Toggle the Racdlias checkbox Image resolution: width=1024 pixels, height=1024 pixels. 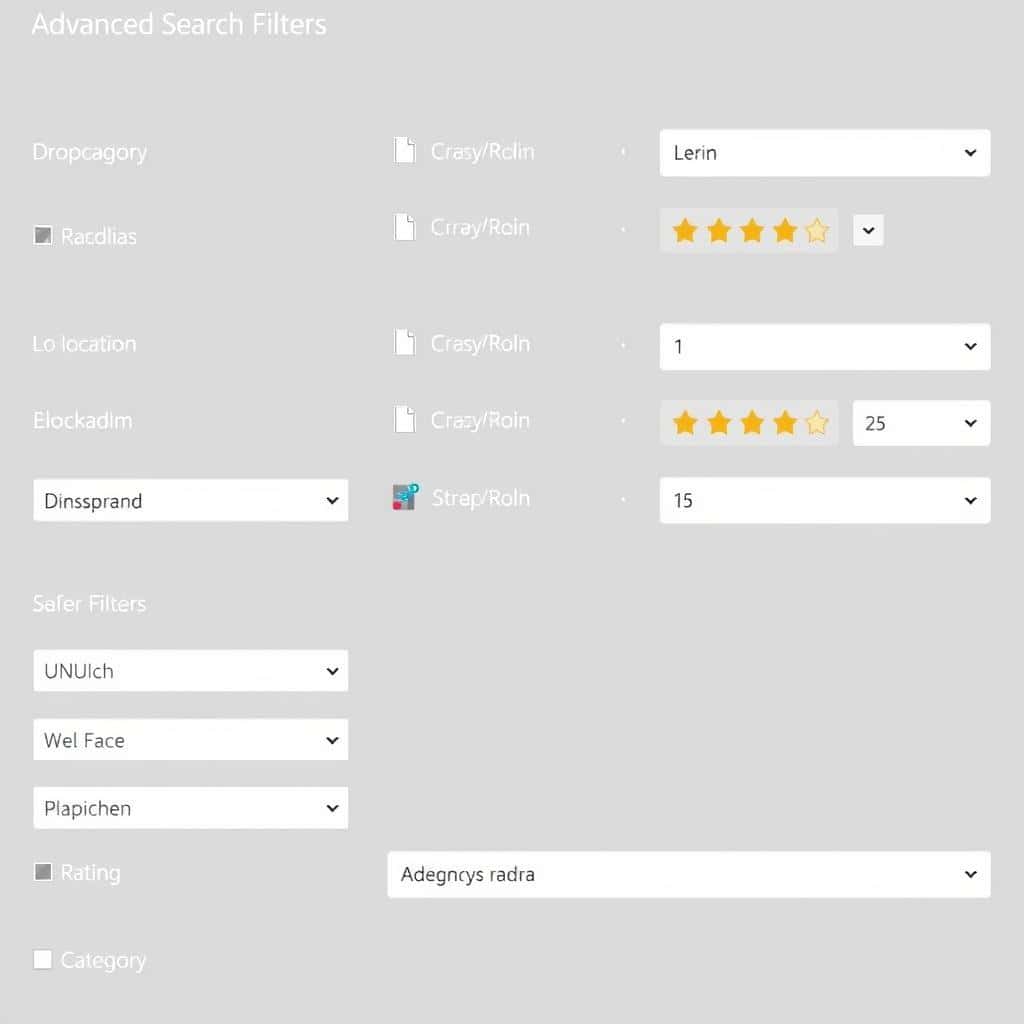pyautogui.click(x=43, y=236)
